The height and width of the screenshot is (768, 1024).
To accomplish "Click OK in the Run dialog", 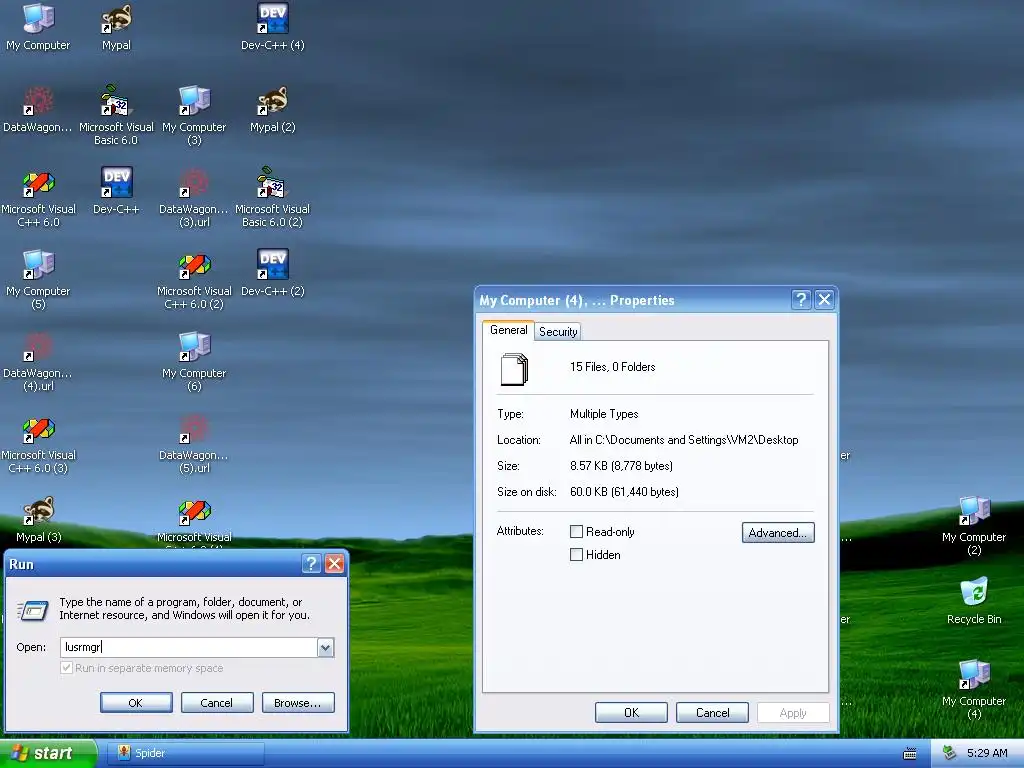I will tap(136, 703).
